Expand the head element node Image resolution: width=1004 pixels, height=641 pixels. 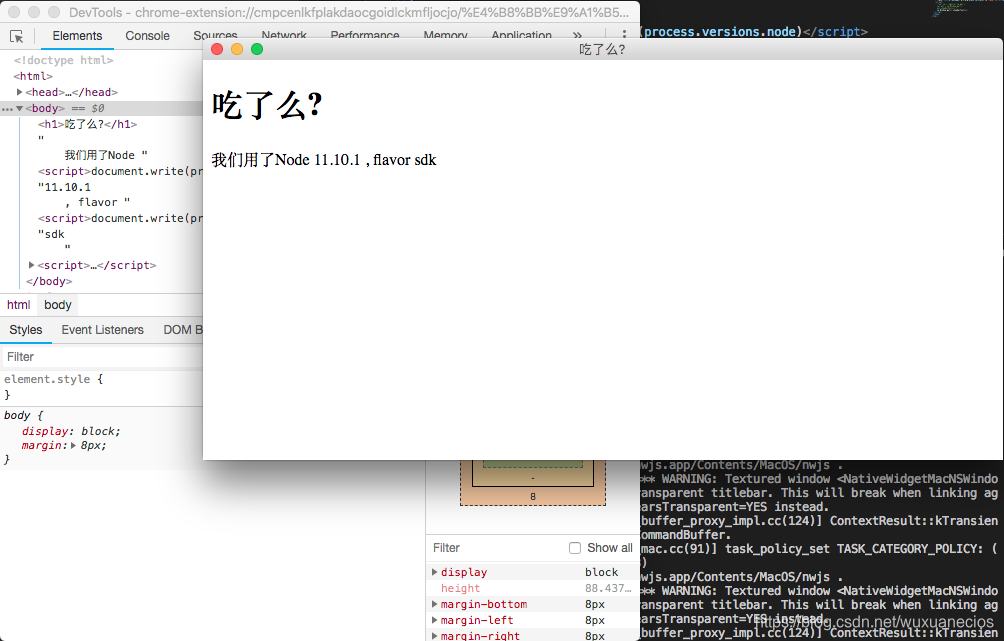(x=20, y=92)
